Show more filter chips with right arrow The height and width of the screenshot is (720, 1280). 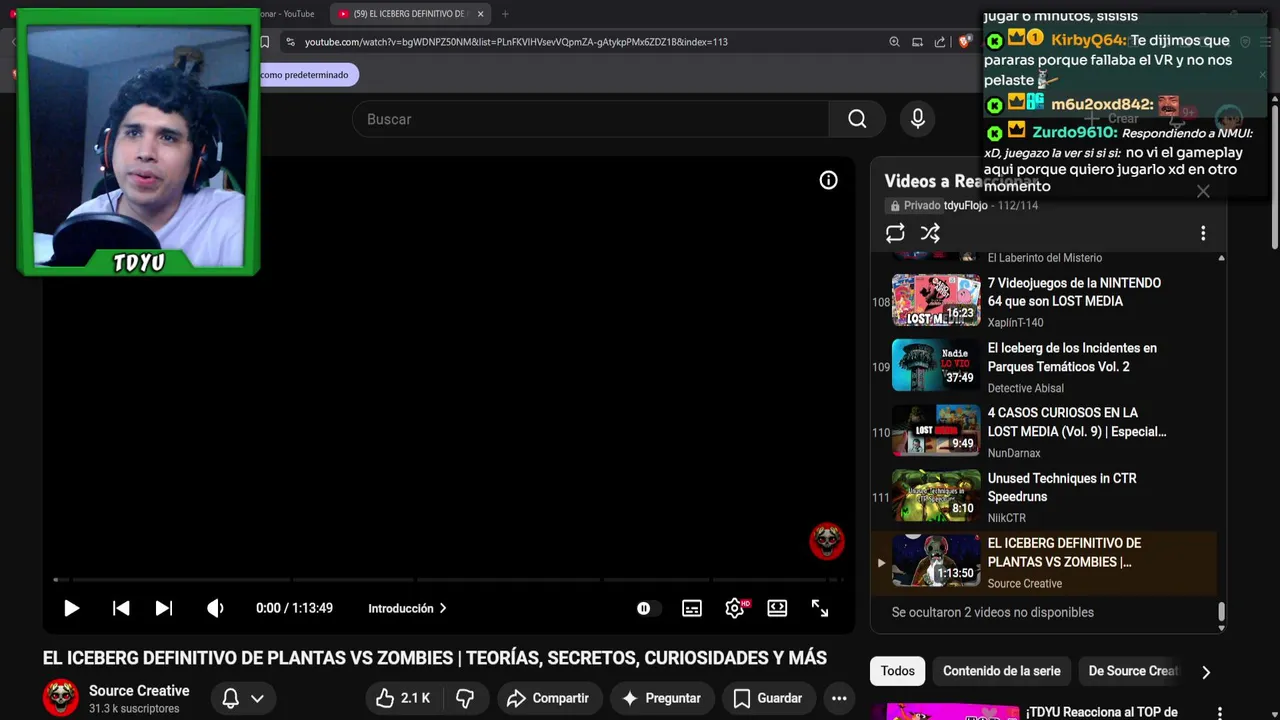tap(1205, 672)
